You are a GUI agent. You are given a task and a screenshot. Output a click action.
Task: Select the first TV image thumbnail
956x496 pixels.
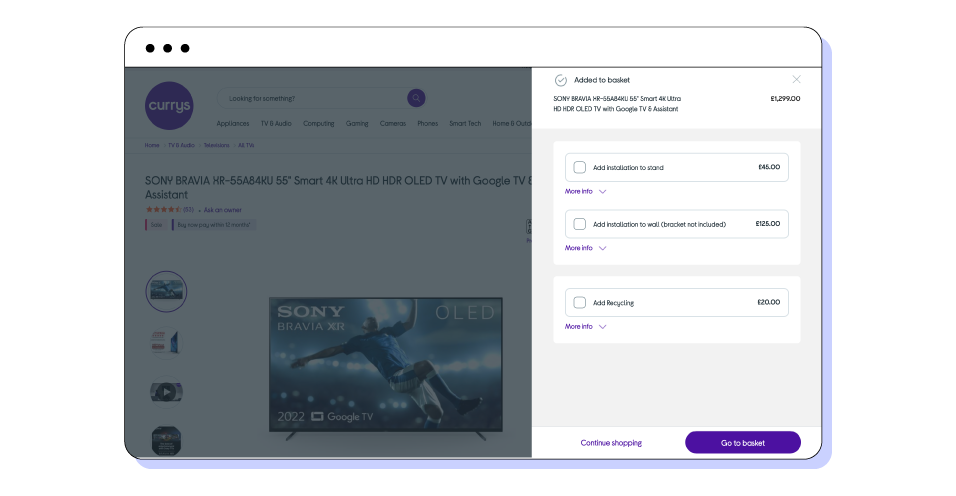(166, 291)
